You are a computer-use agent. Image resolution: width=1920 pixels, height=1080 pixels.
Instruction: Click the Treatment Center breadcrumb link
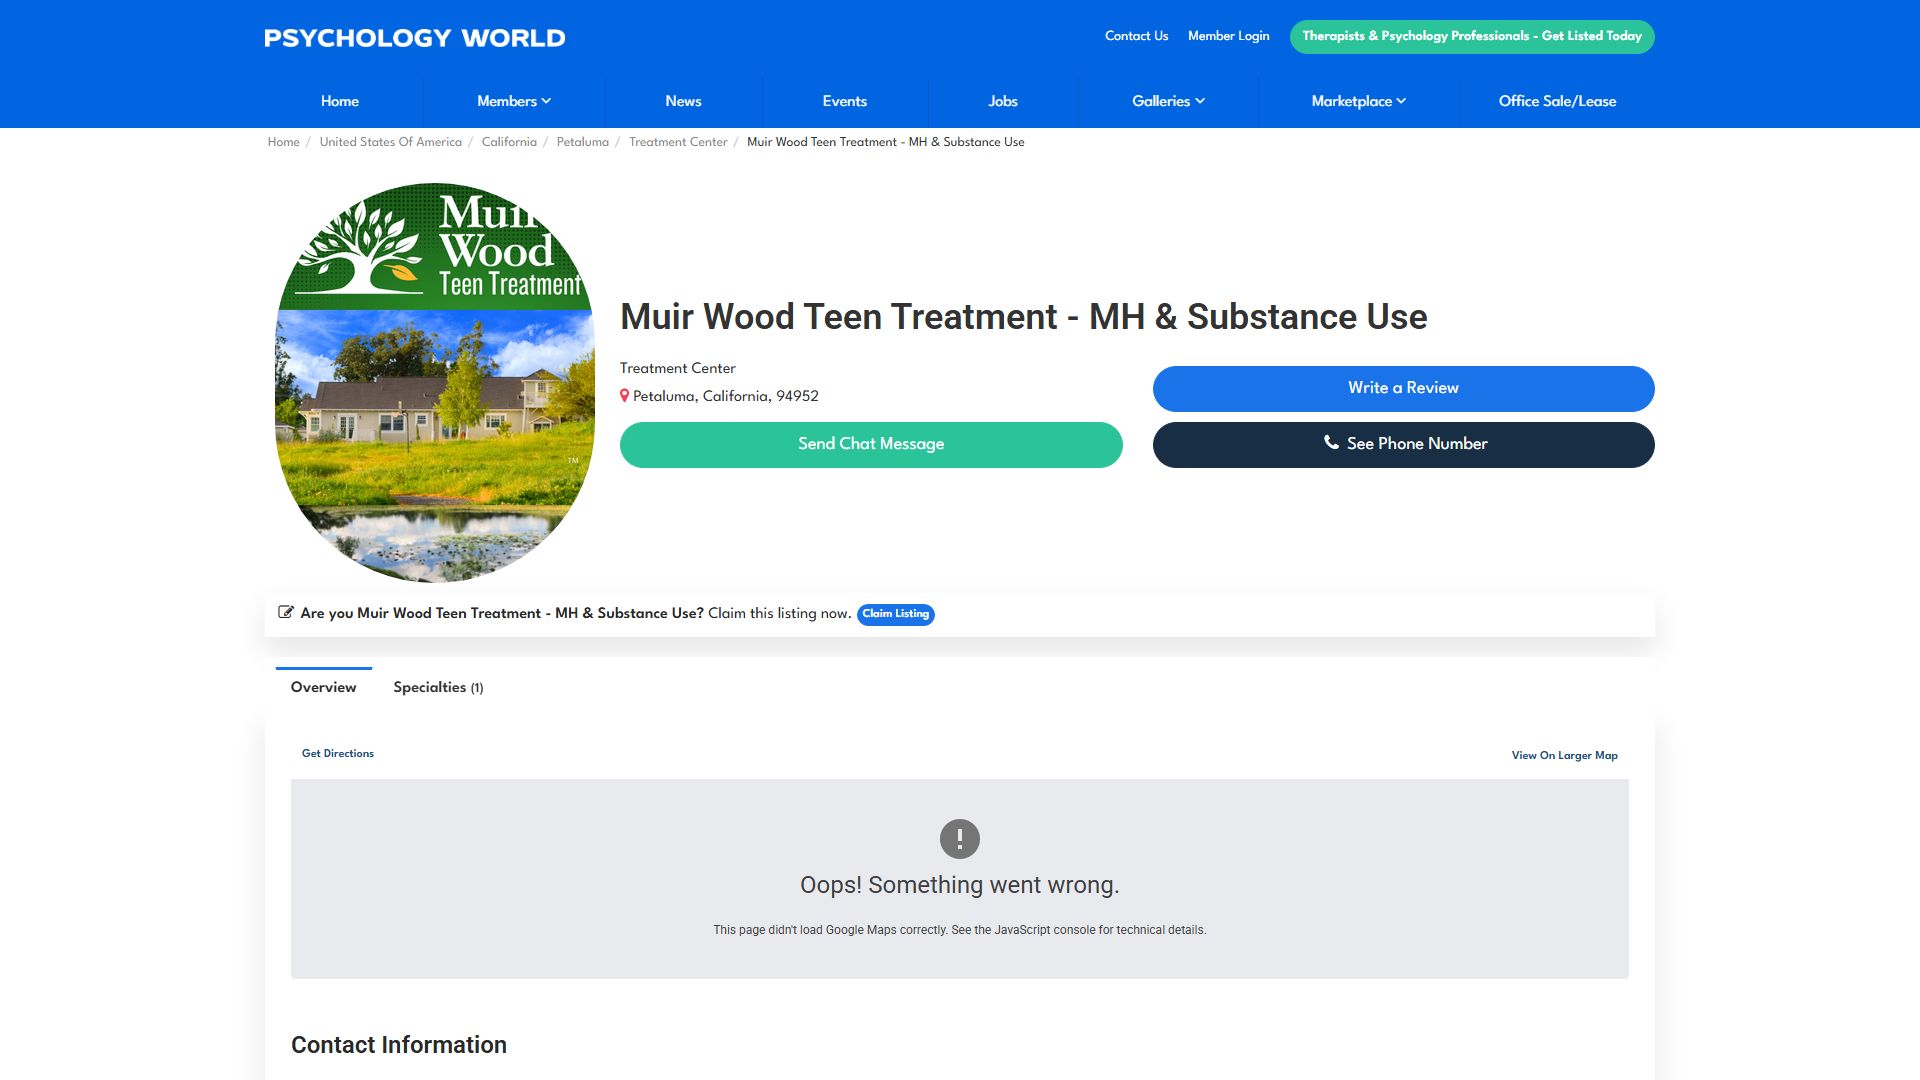[x=678, y=142]
